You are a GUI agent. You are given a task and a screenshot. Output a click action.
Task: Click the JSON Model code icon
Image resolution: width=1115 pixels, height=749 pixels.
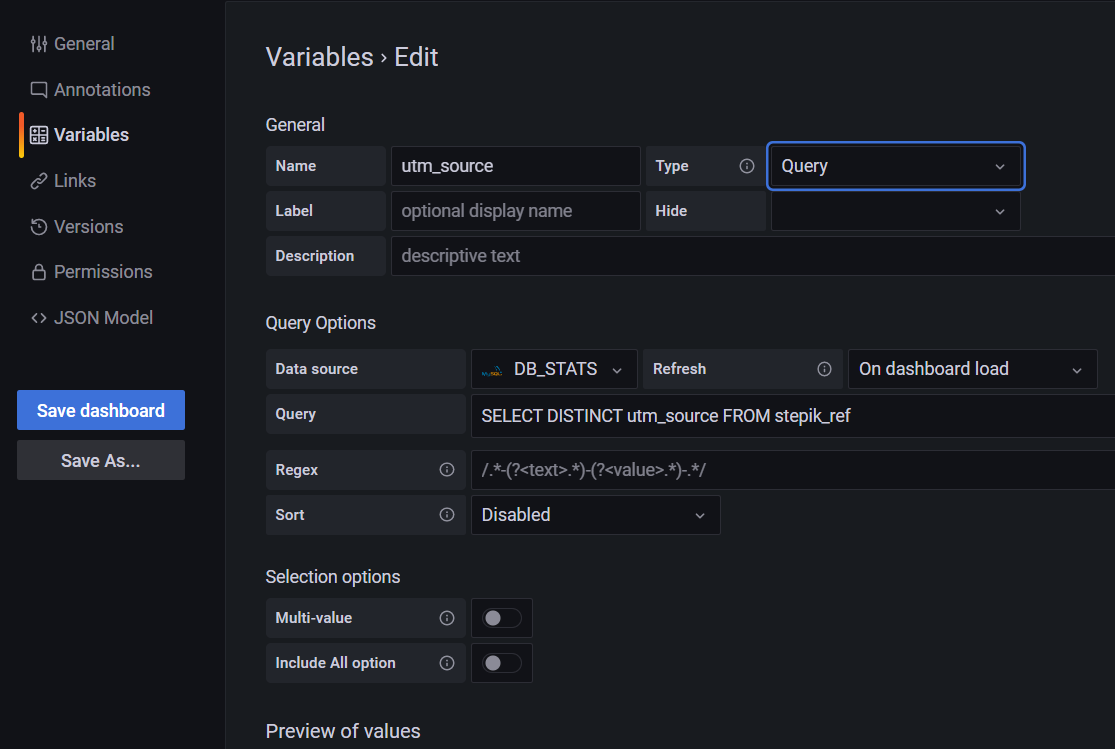(38, 318)
